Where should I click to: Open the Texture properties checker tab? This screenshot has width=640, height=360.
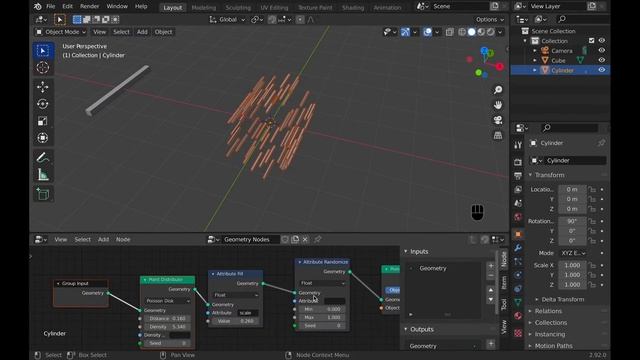click(518, 333)
